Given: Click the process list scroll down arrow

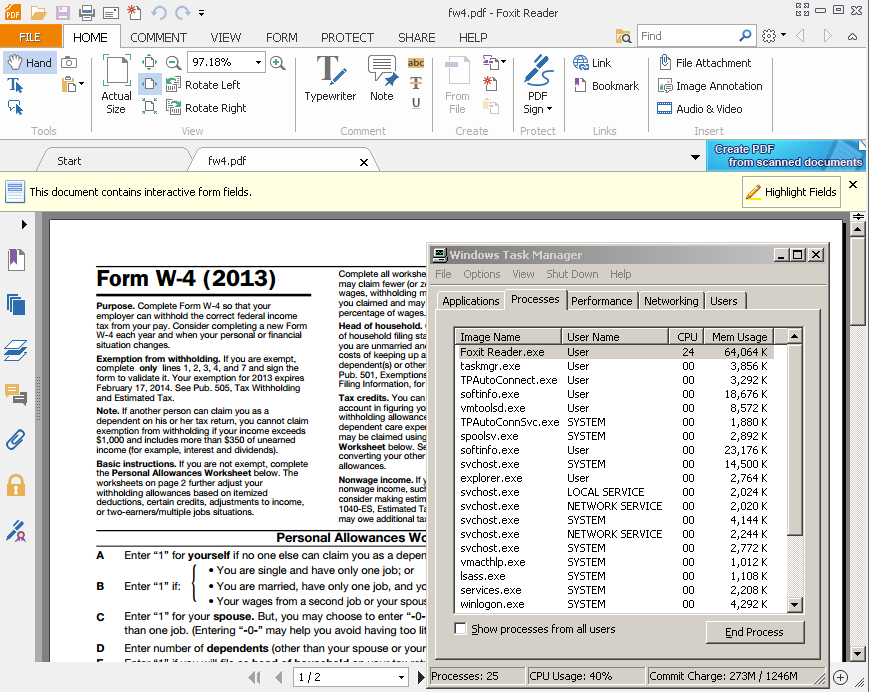Looking at the screenshot, I should tap(795, 604).
